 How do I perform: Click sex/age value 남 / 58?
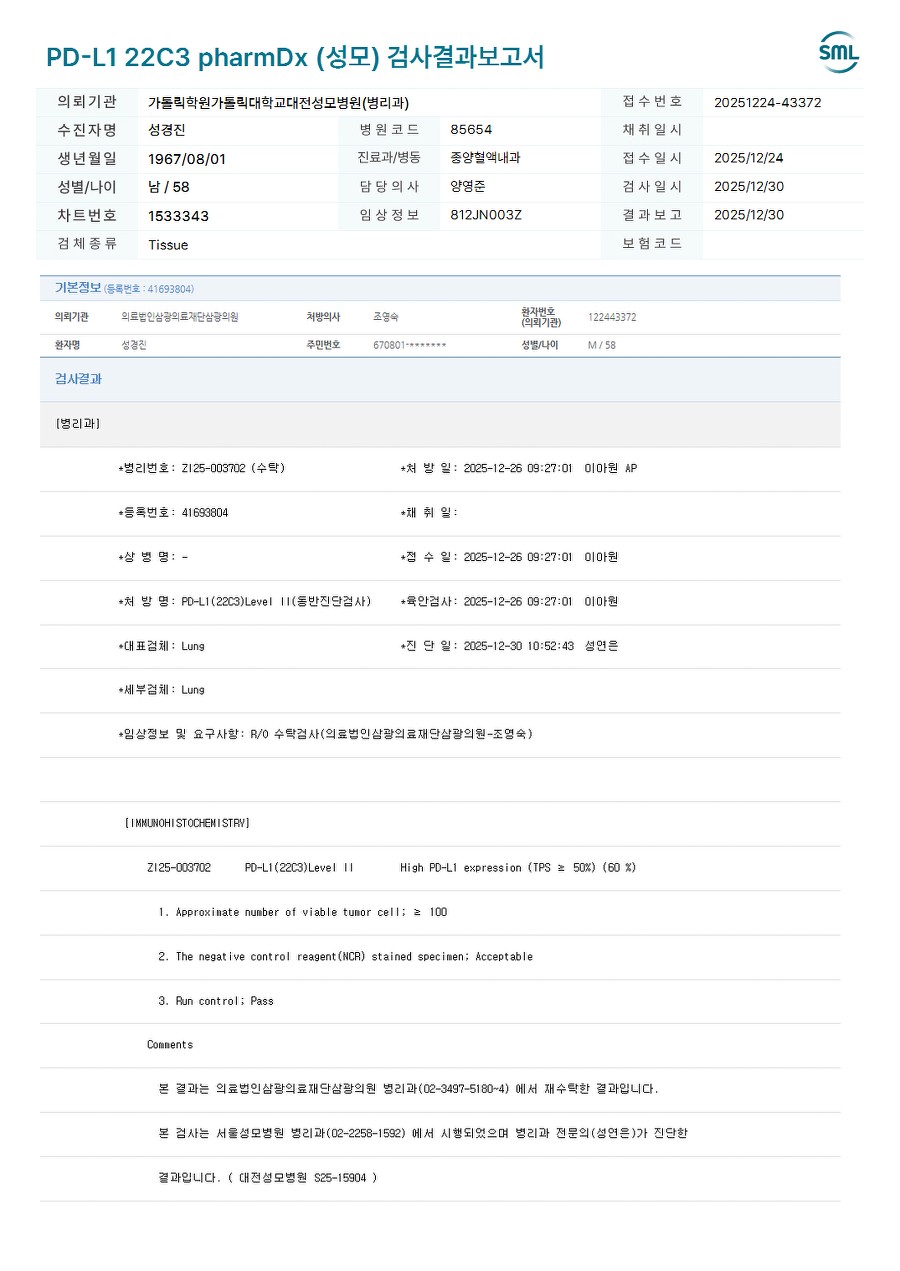pos(169,187)
